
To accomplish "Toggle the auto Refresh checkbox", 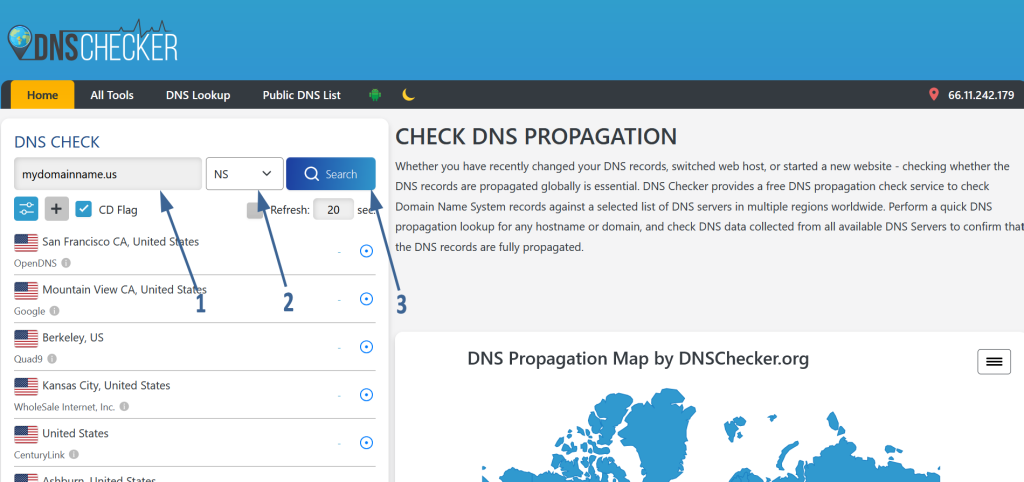I will point(255,210).
